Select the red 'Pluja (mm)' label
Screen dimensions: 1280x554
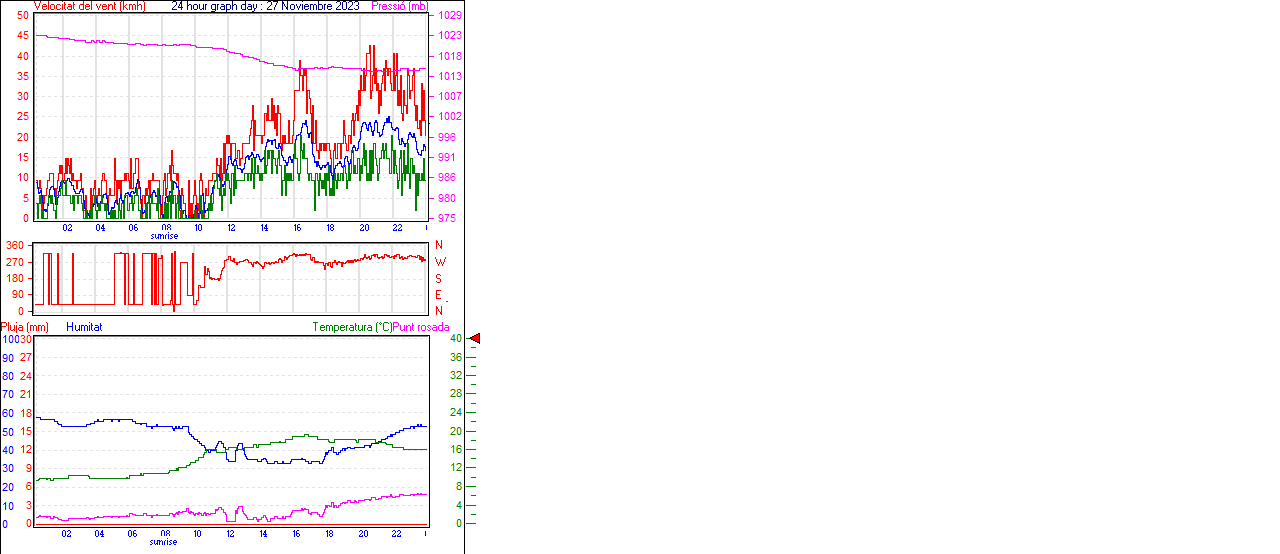(x=25, y=327)
